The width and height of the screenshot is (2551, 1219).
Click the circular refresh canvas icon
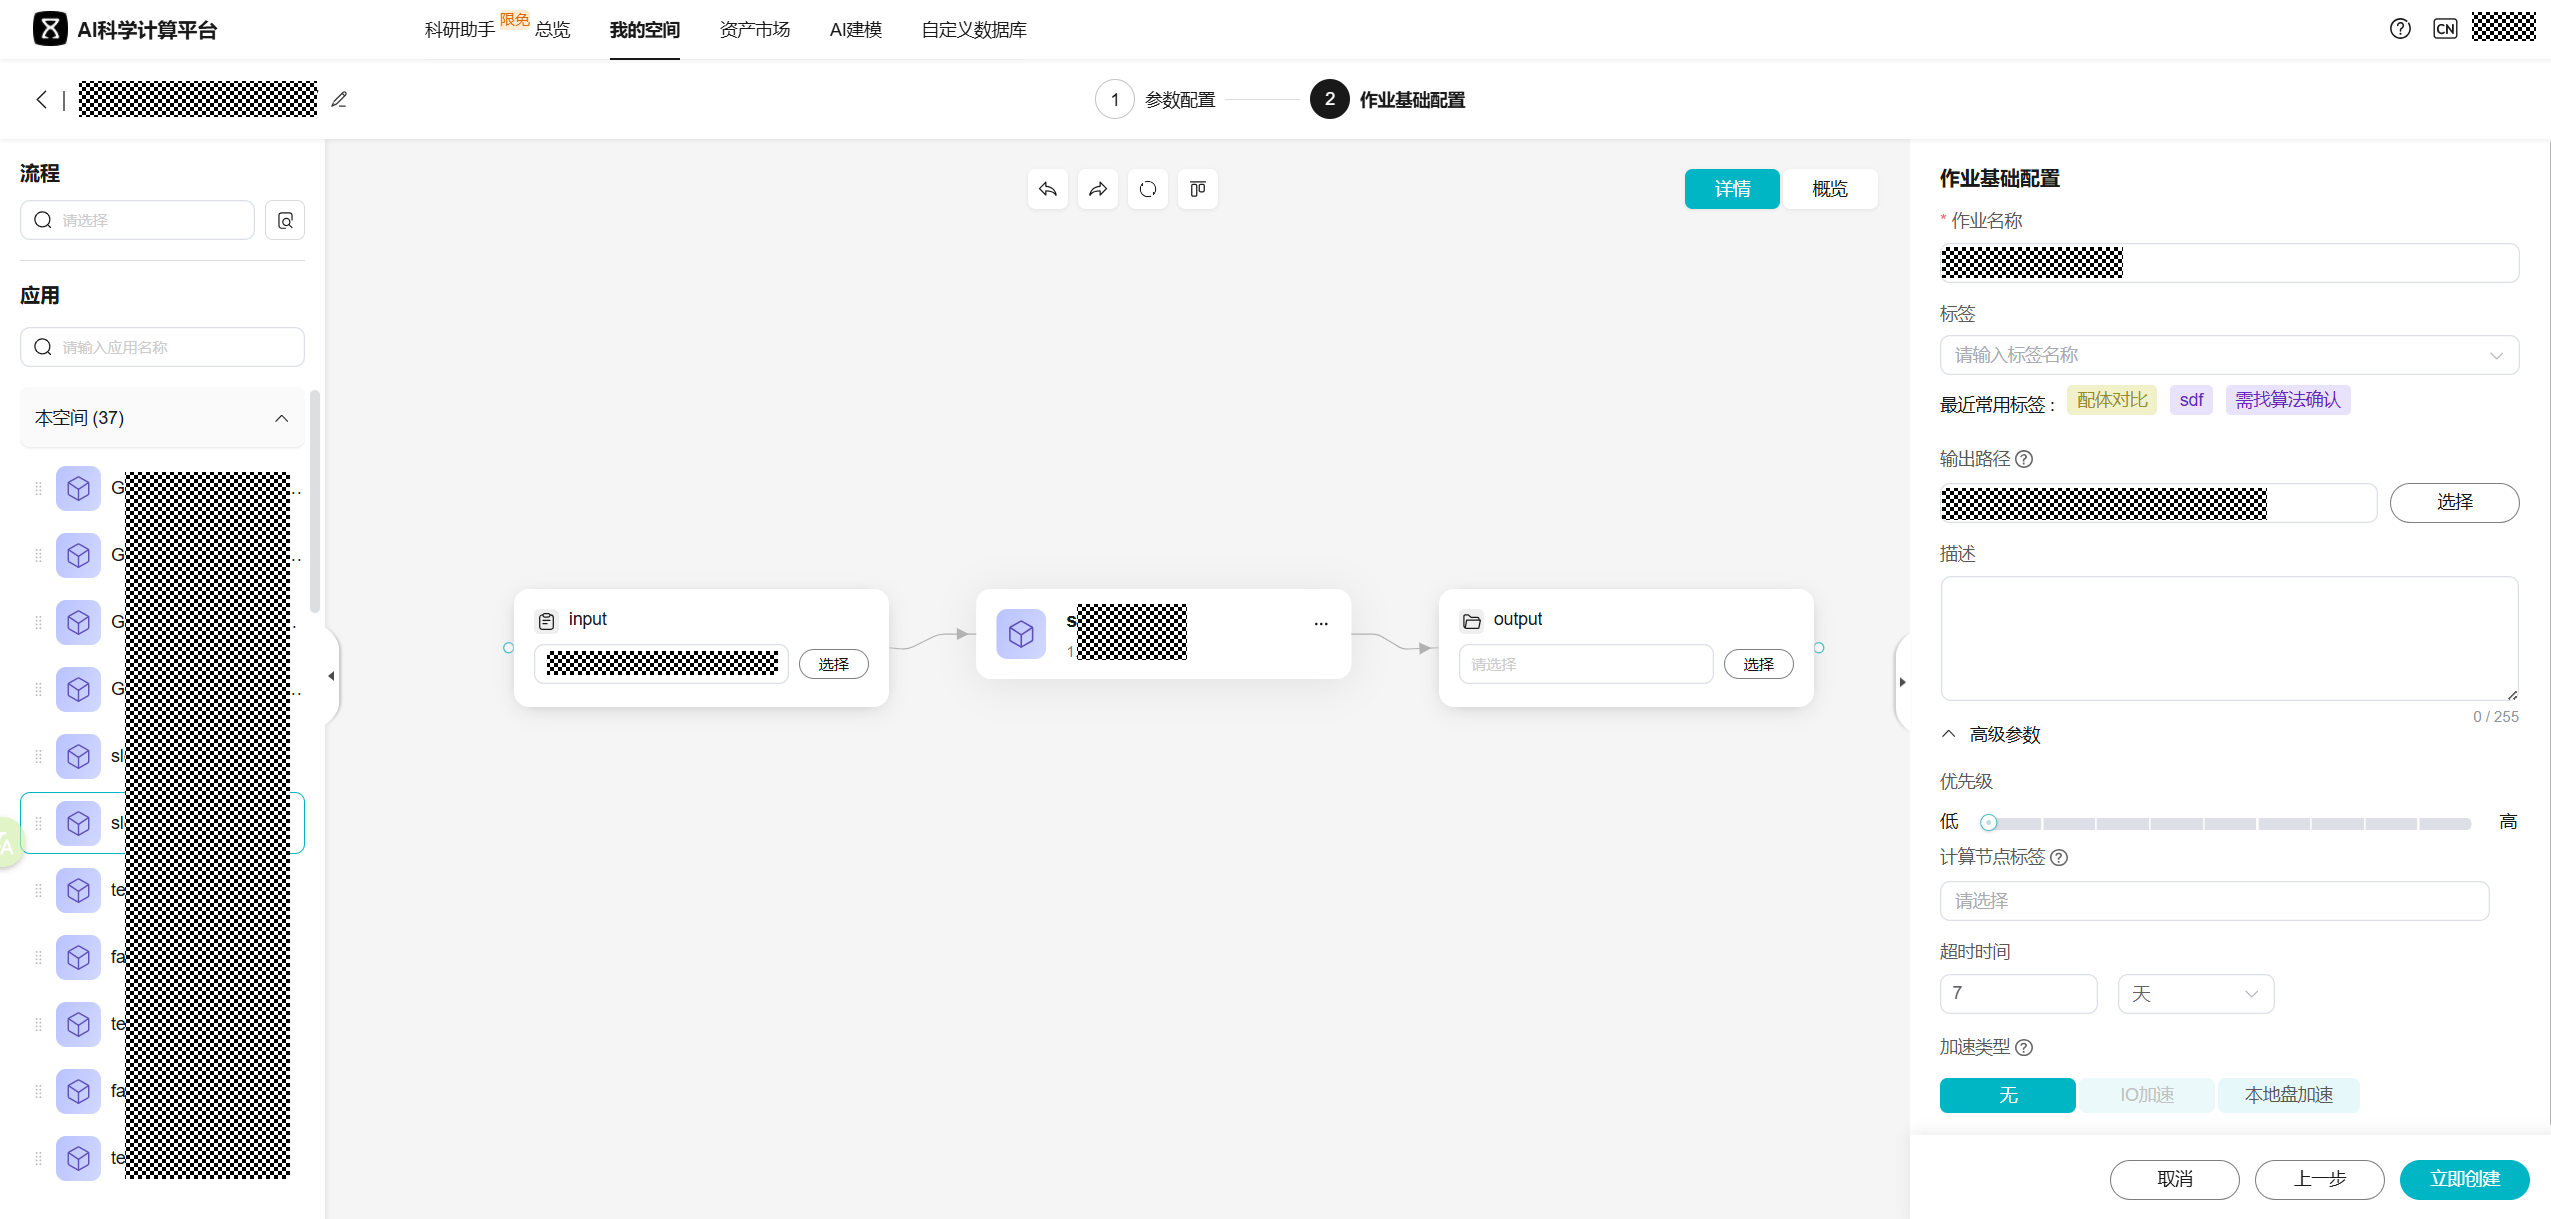point(1147,189)
